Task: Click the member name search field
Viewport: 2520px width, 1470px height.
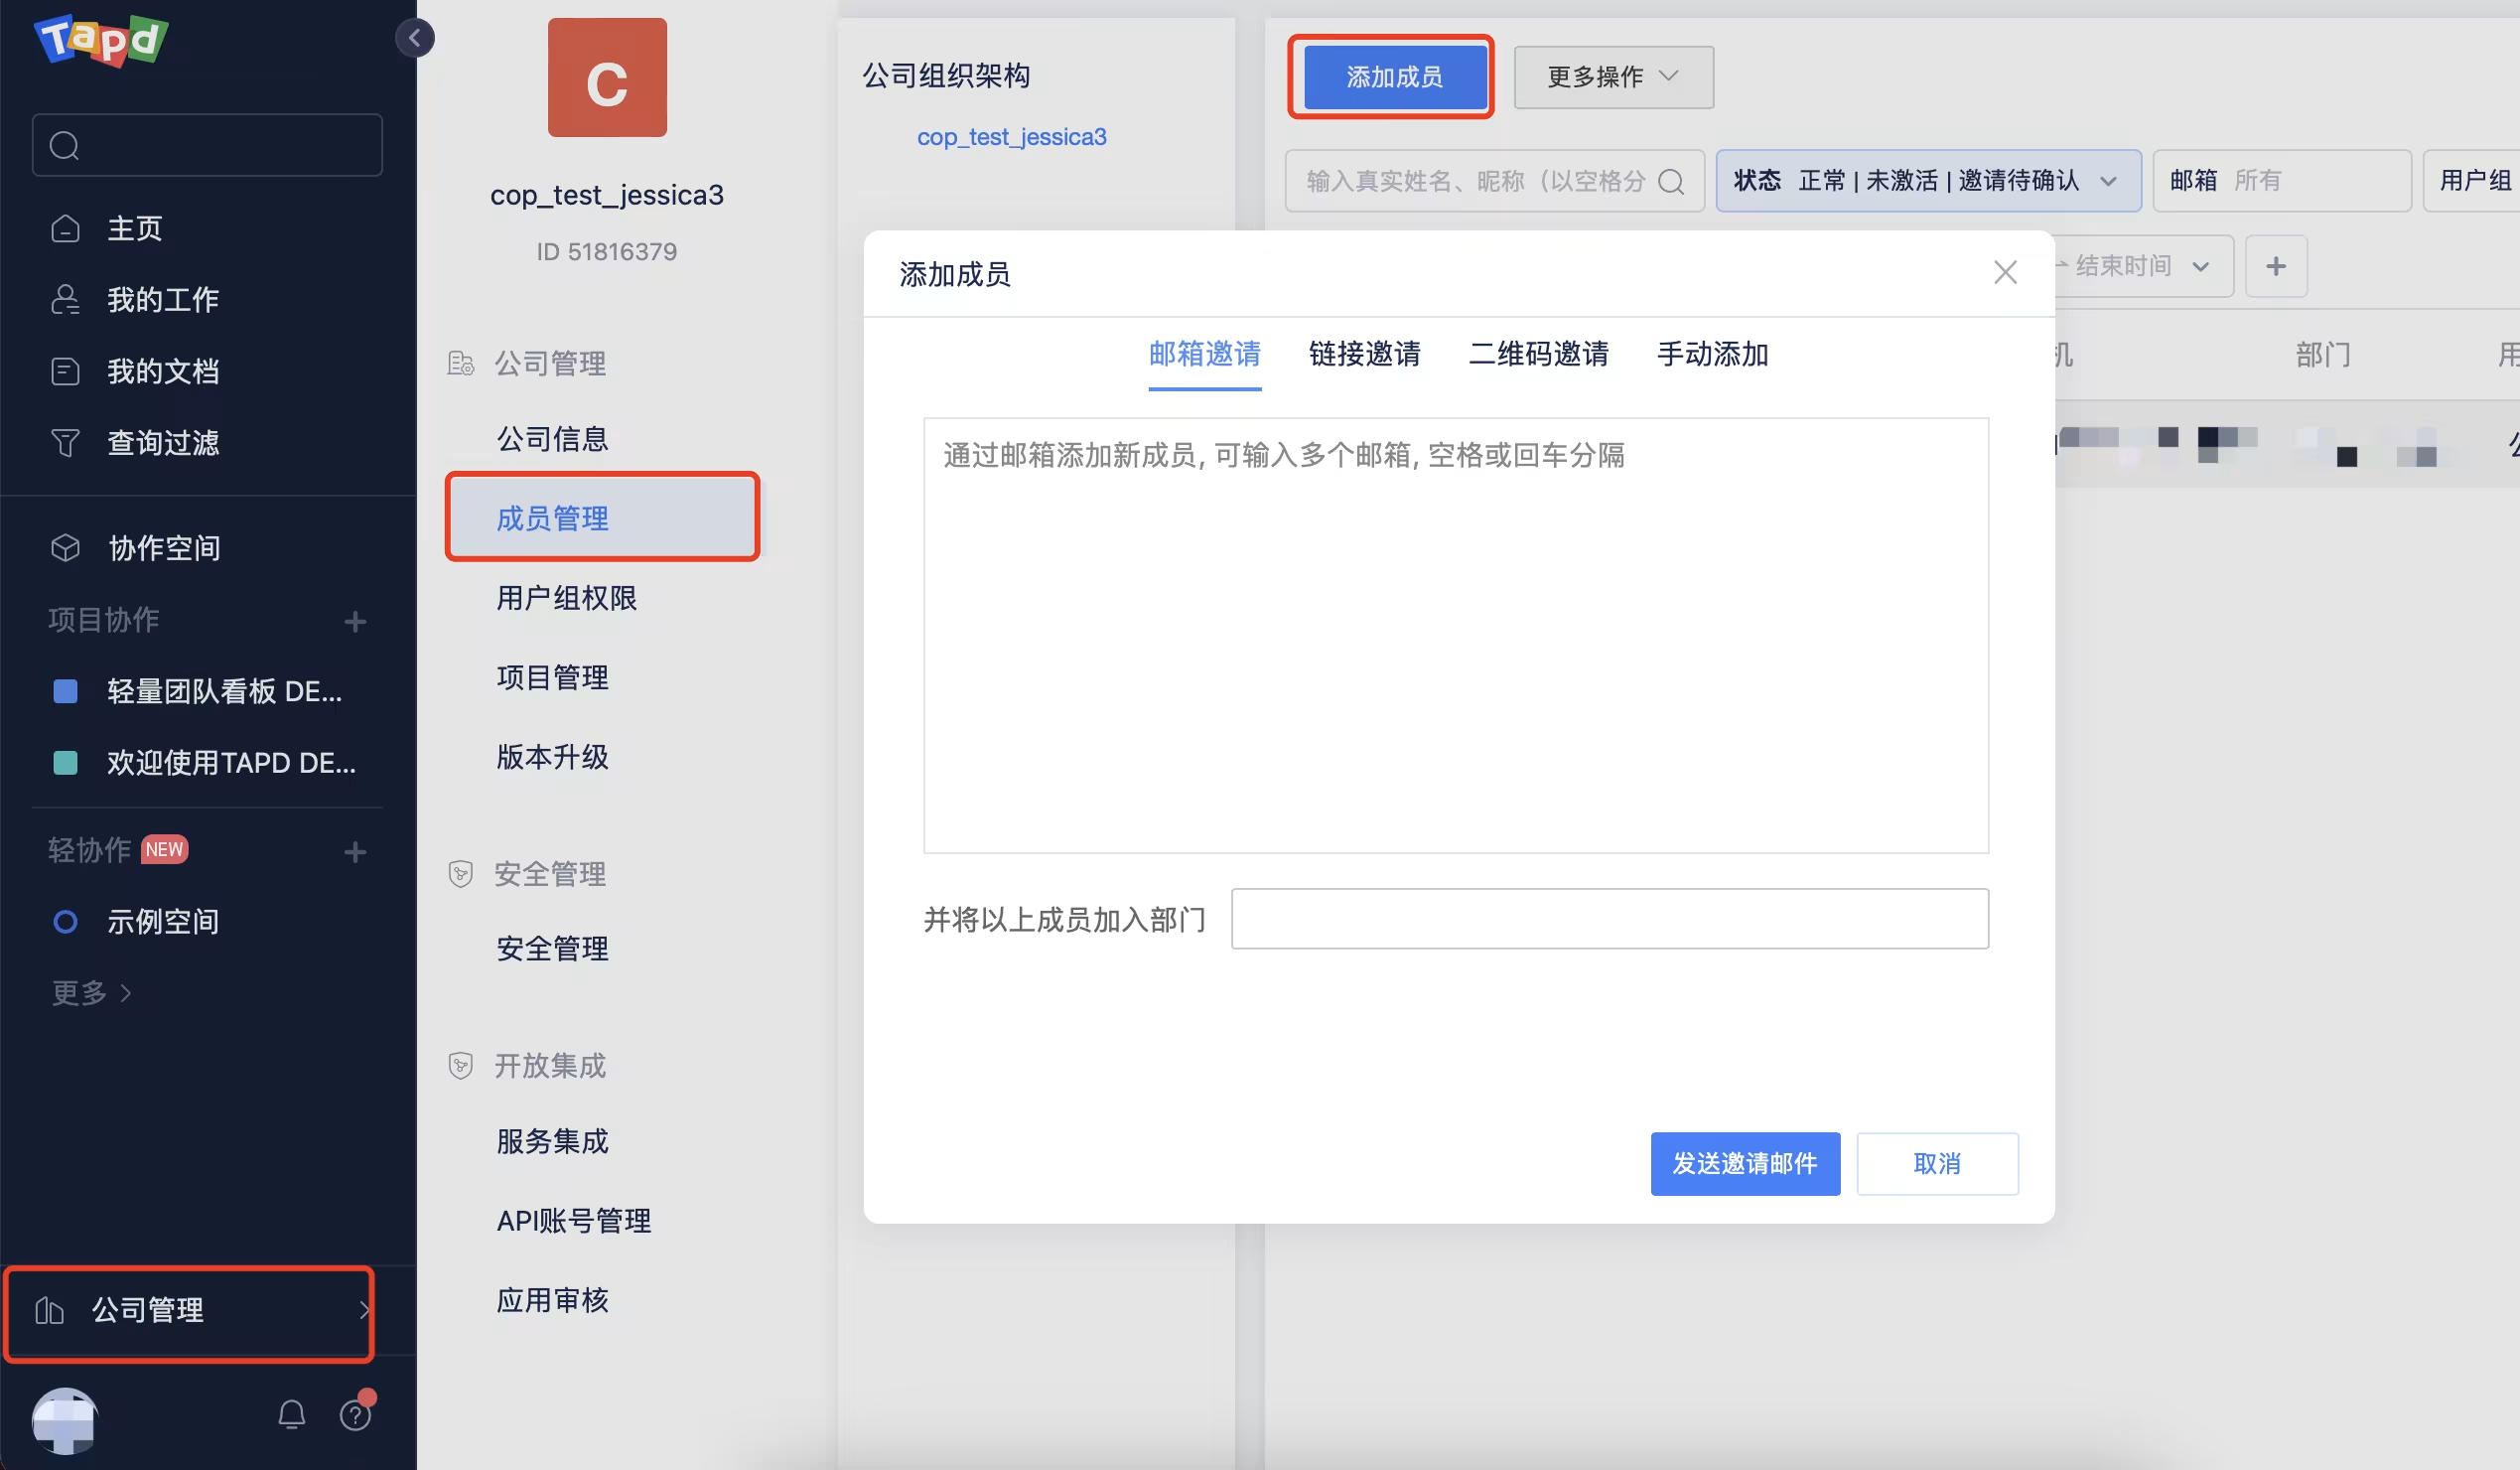Action: (x=1494, y=181)
